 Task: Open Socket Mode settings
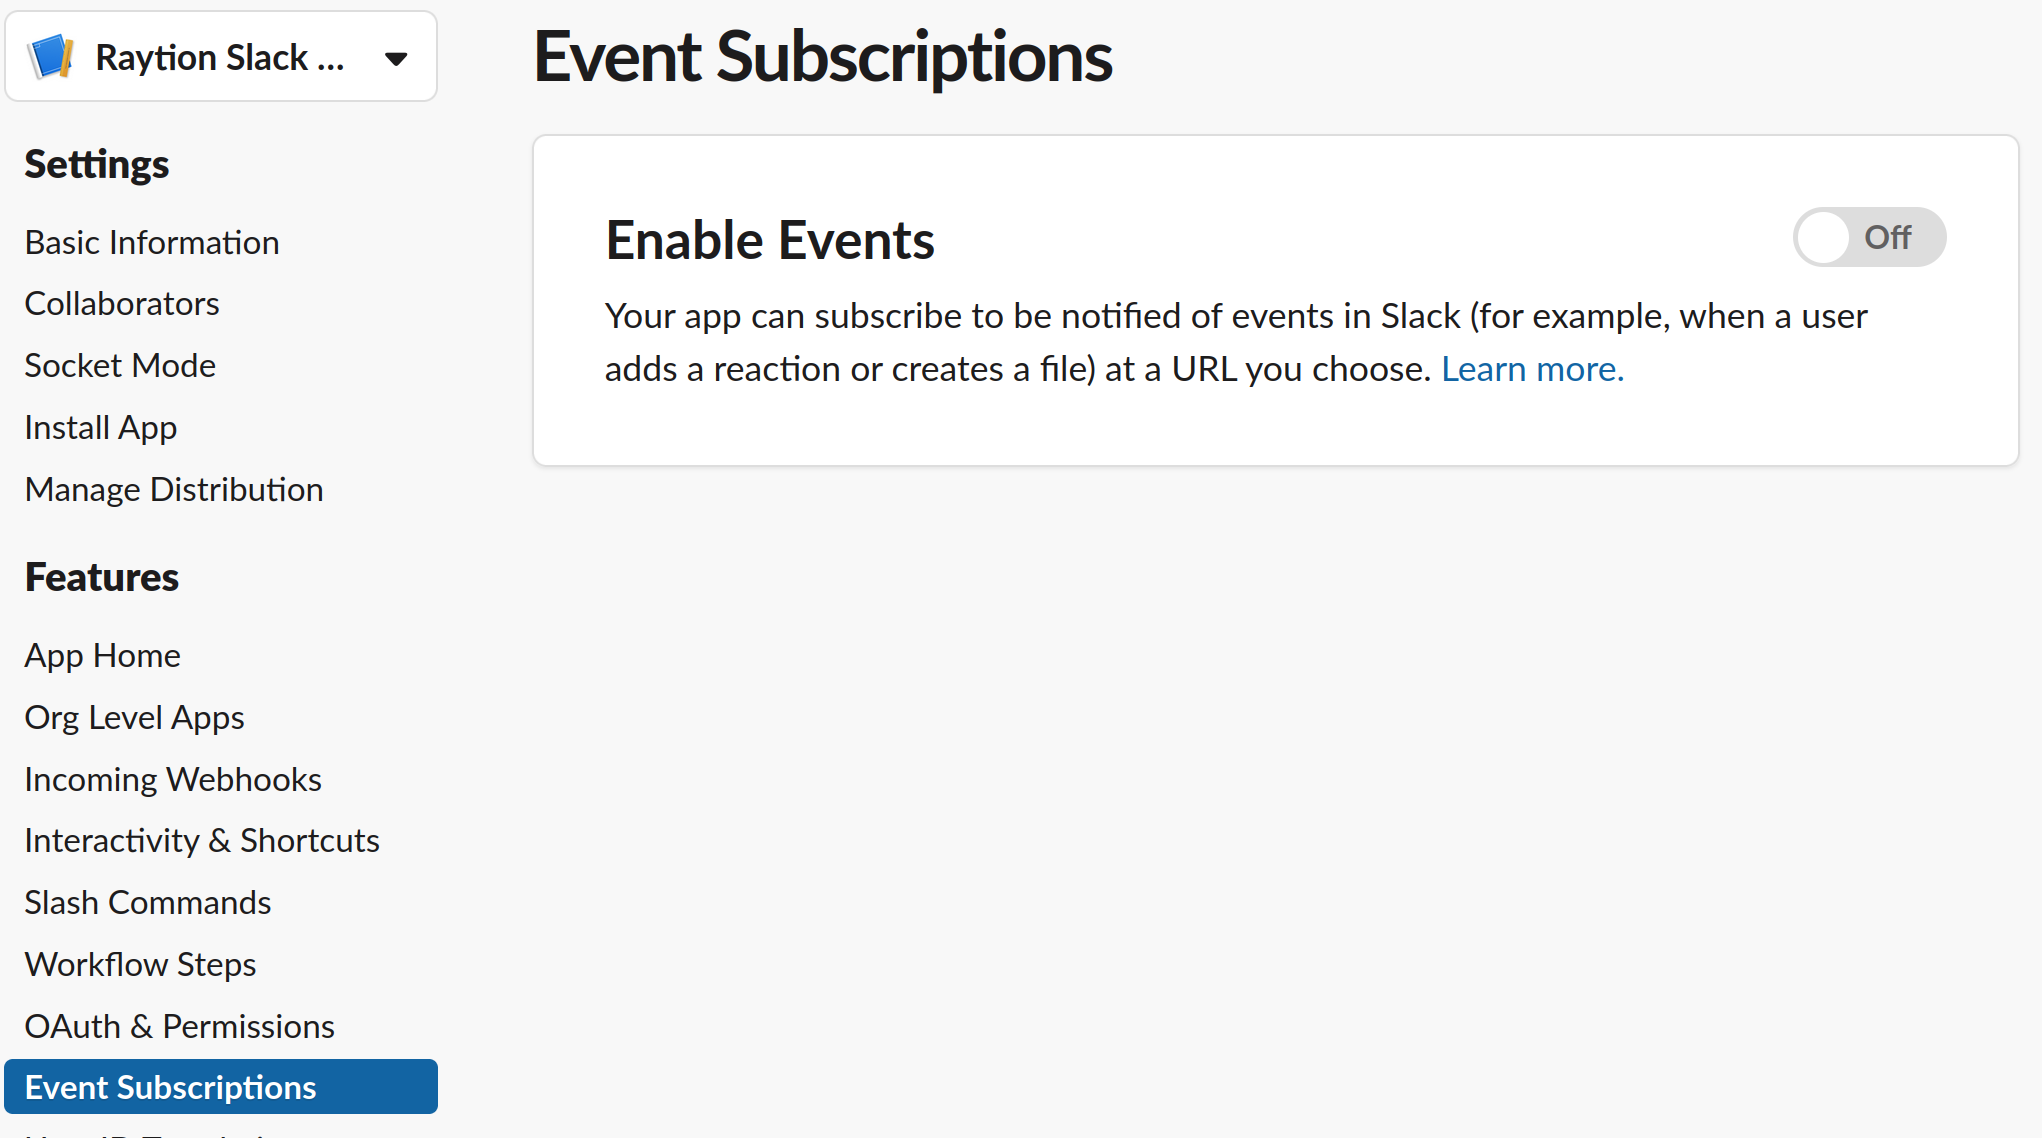(x=120, y=365)
